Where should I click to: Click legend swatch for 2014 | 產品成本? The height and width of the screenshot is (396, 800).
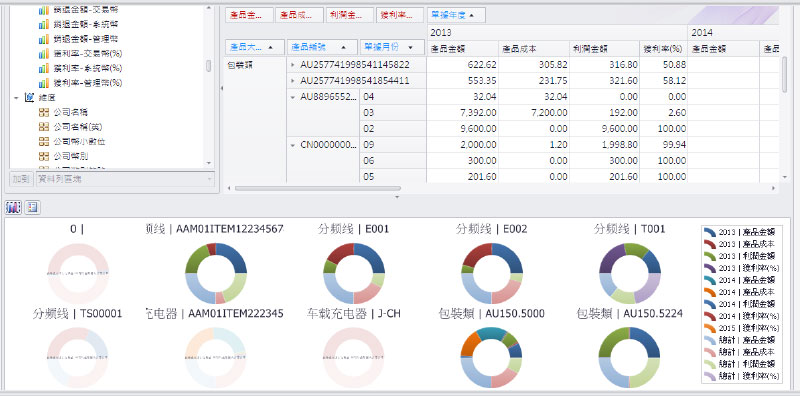coord(710,291)
